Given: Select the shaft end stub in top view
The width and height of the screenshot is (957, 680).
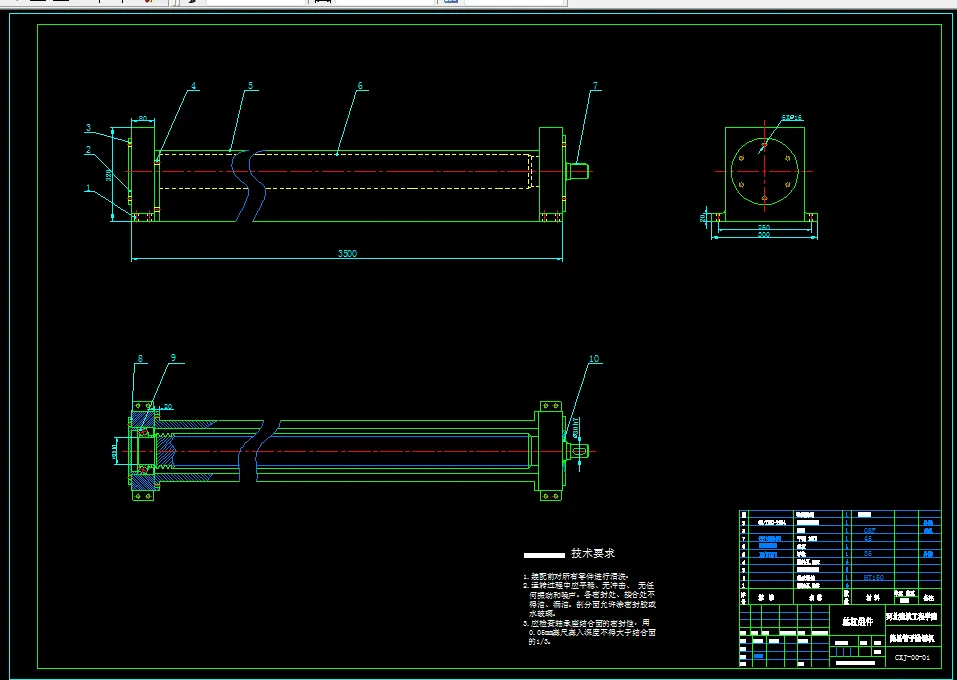Looking at the screenshot, I should click(579, 171).
